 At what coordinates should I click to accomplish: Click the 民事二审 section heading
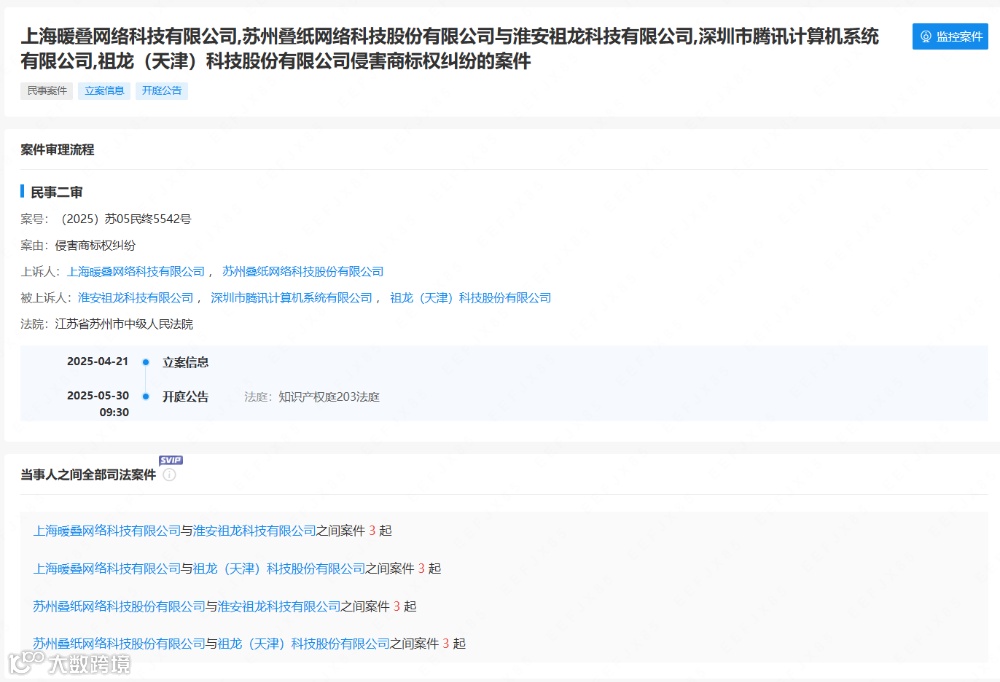[x=57, y=192]
